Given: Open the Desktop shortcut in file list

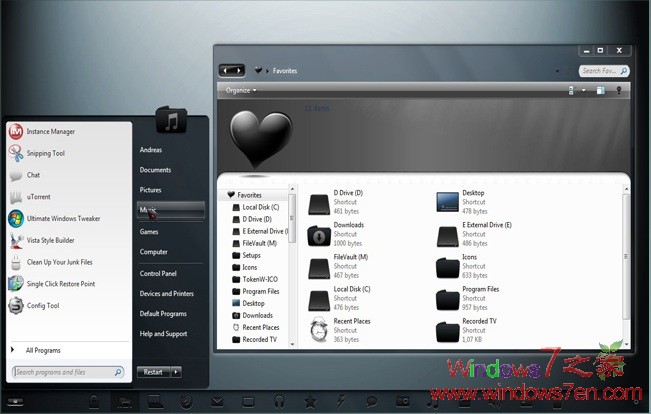Looking at the screenshot, I should [448, 203].
